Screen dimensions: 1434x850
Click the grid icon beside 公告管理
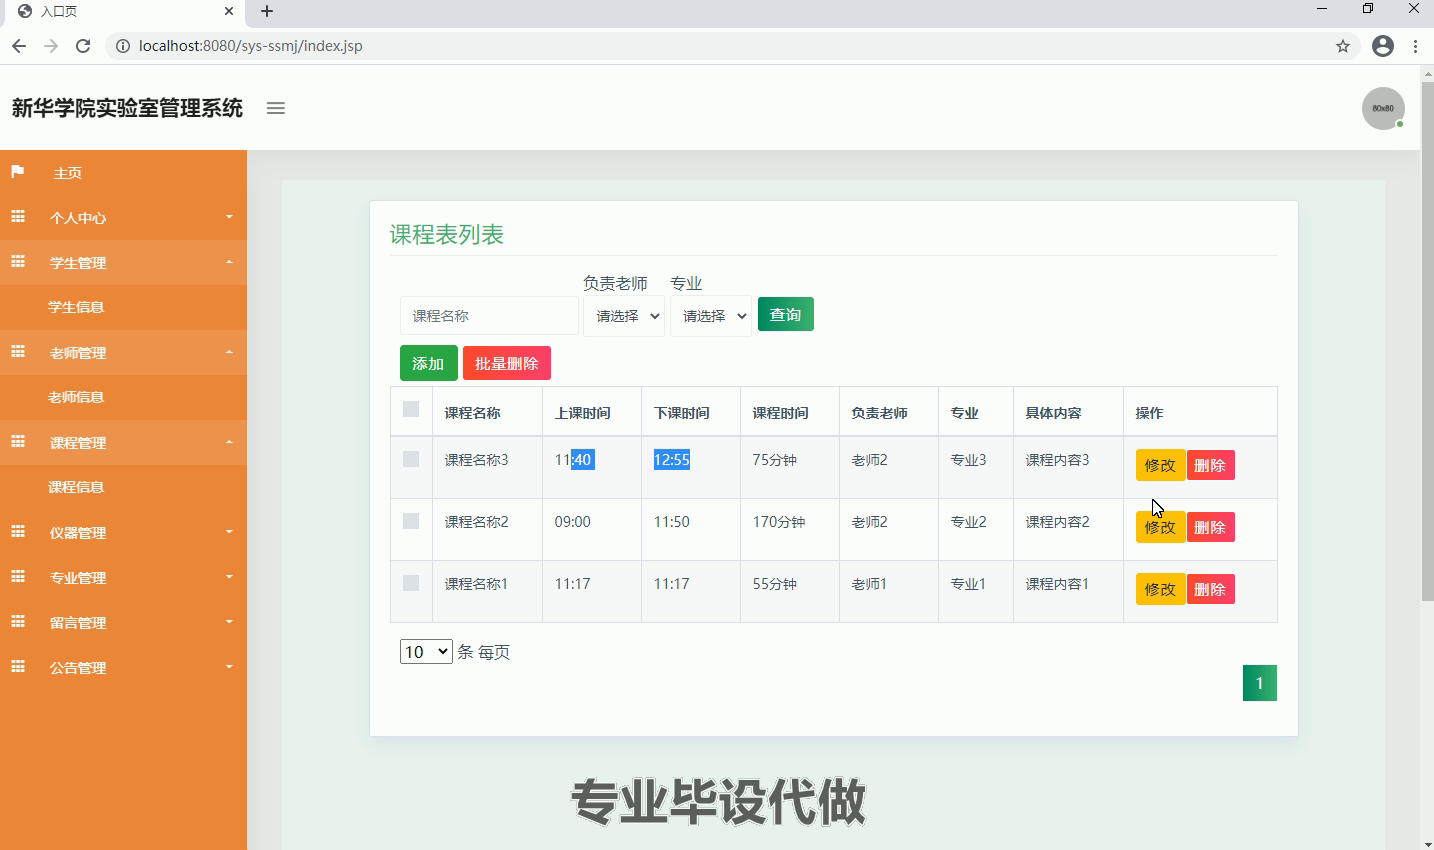point(18,667)
